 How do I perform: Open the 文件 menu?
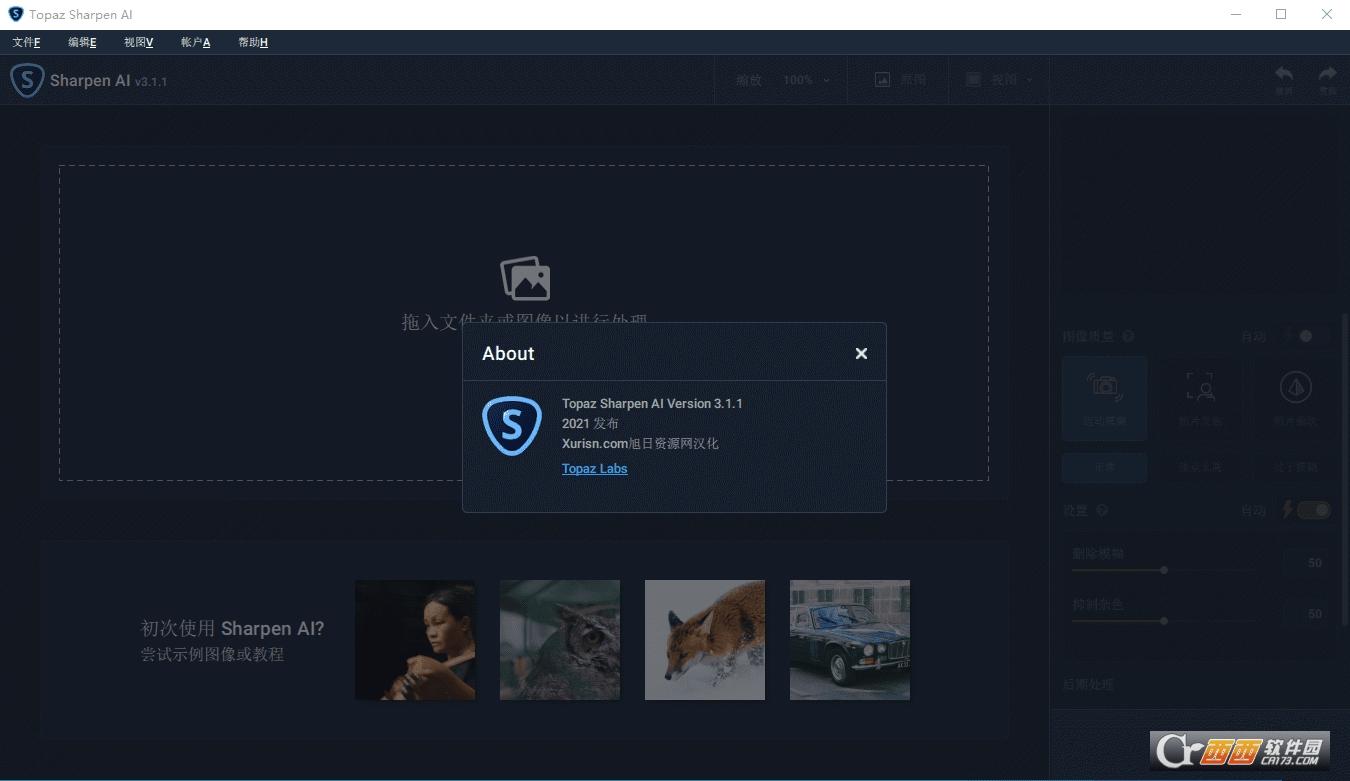click(26, 42)
